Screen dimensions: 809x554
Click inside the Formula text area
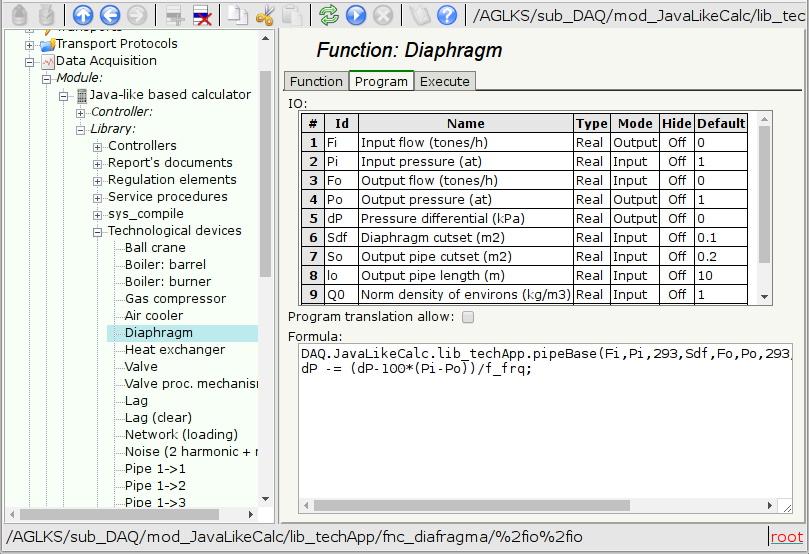tap(540, 430)
